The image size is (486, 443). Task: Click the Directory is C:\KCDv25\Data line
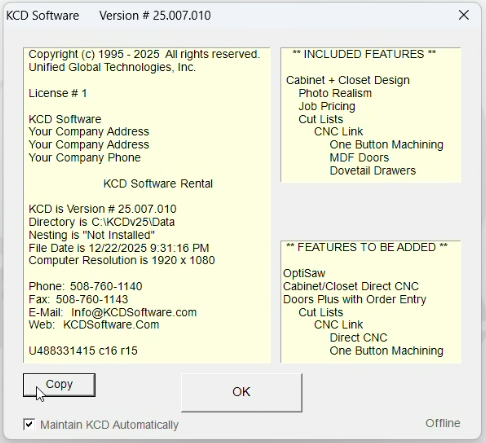click(101, 222)
